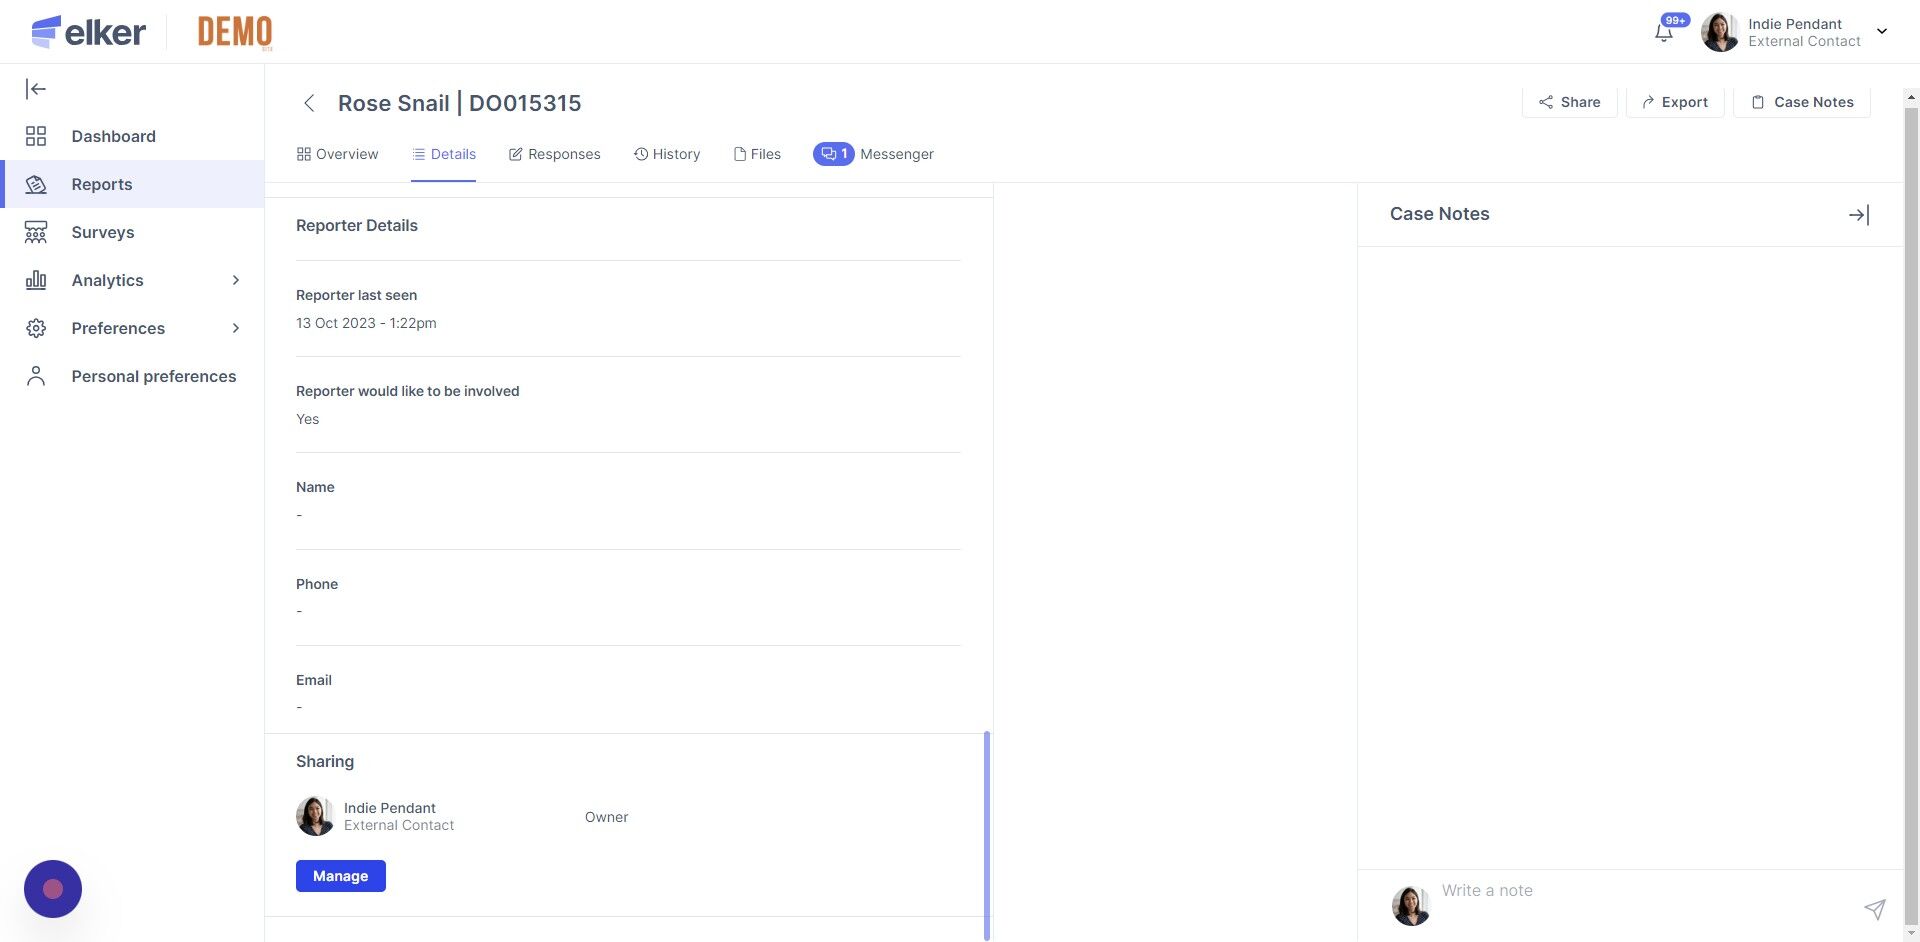Viewport: 1920px width, 942px height.
Task: Click the Analytics bar chart icon
Action: click(36, 280)
